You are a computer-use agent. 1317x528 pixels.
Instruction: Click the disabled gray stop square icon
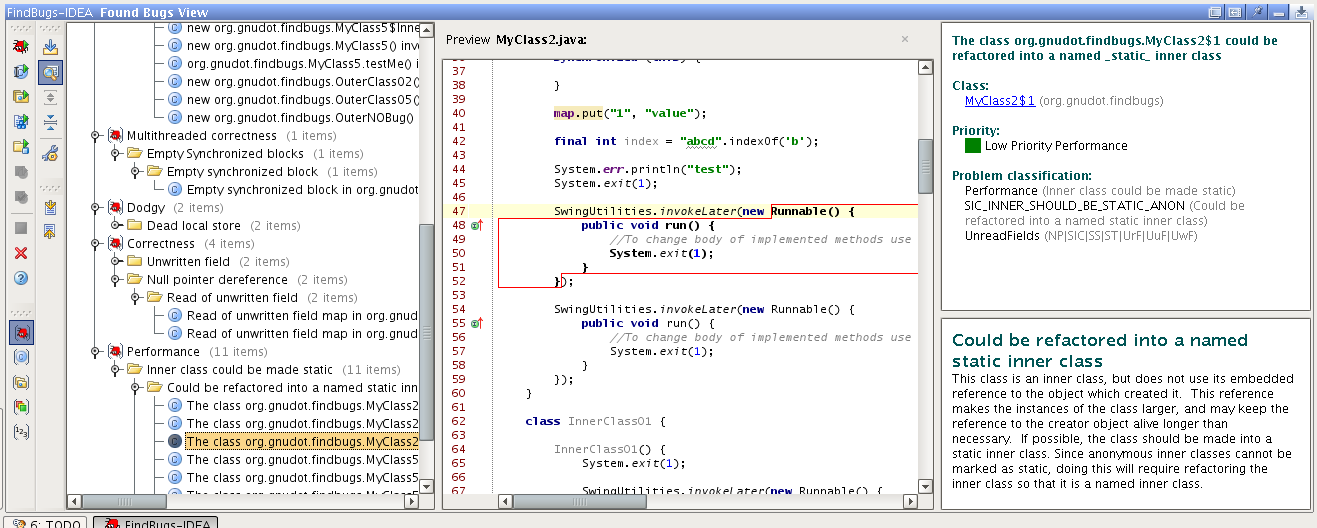pyautogui.click(x=20, y=228)
